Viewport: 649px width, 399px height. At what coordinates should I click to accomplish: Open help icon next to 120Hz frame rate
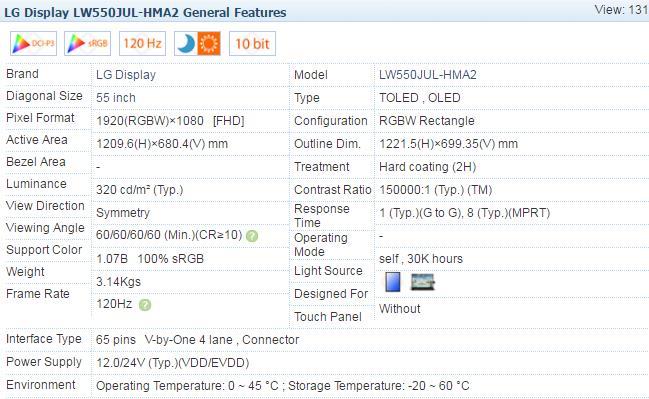[x=145, y=305]
